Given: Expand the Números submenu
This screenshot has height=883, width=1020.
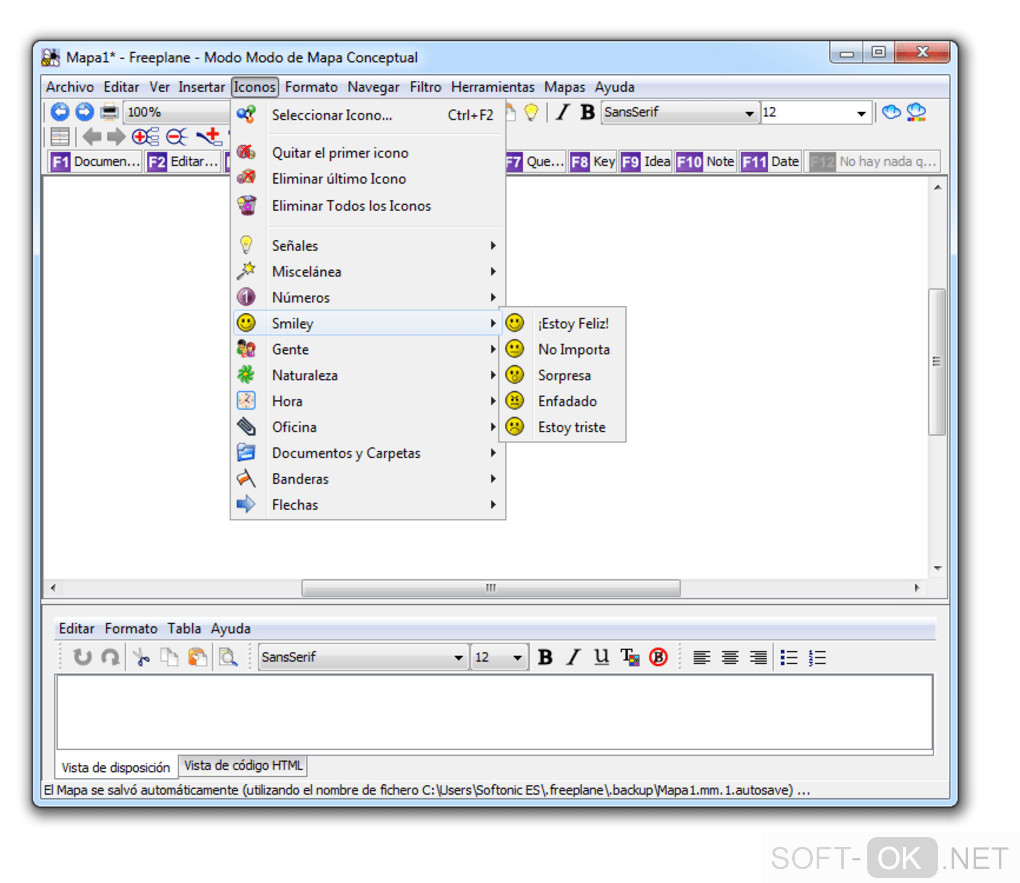Looking at the screenshot, I should coord(368,297).
